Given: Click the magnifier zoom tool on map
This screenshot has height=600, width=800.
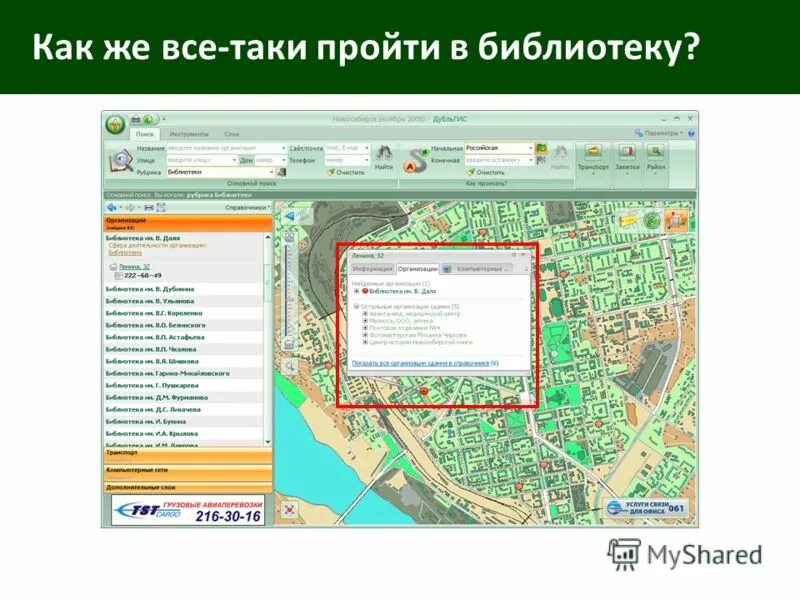Looking at the screenshot, I should (289, 366).
